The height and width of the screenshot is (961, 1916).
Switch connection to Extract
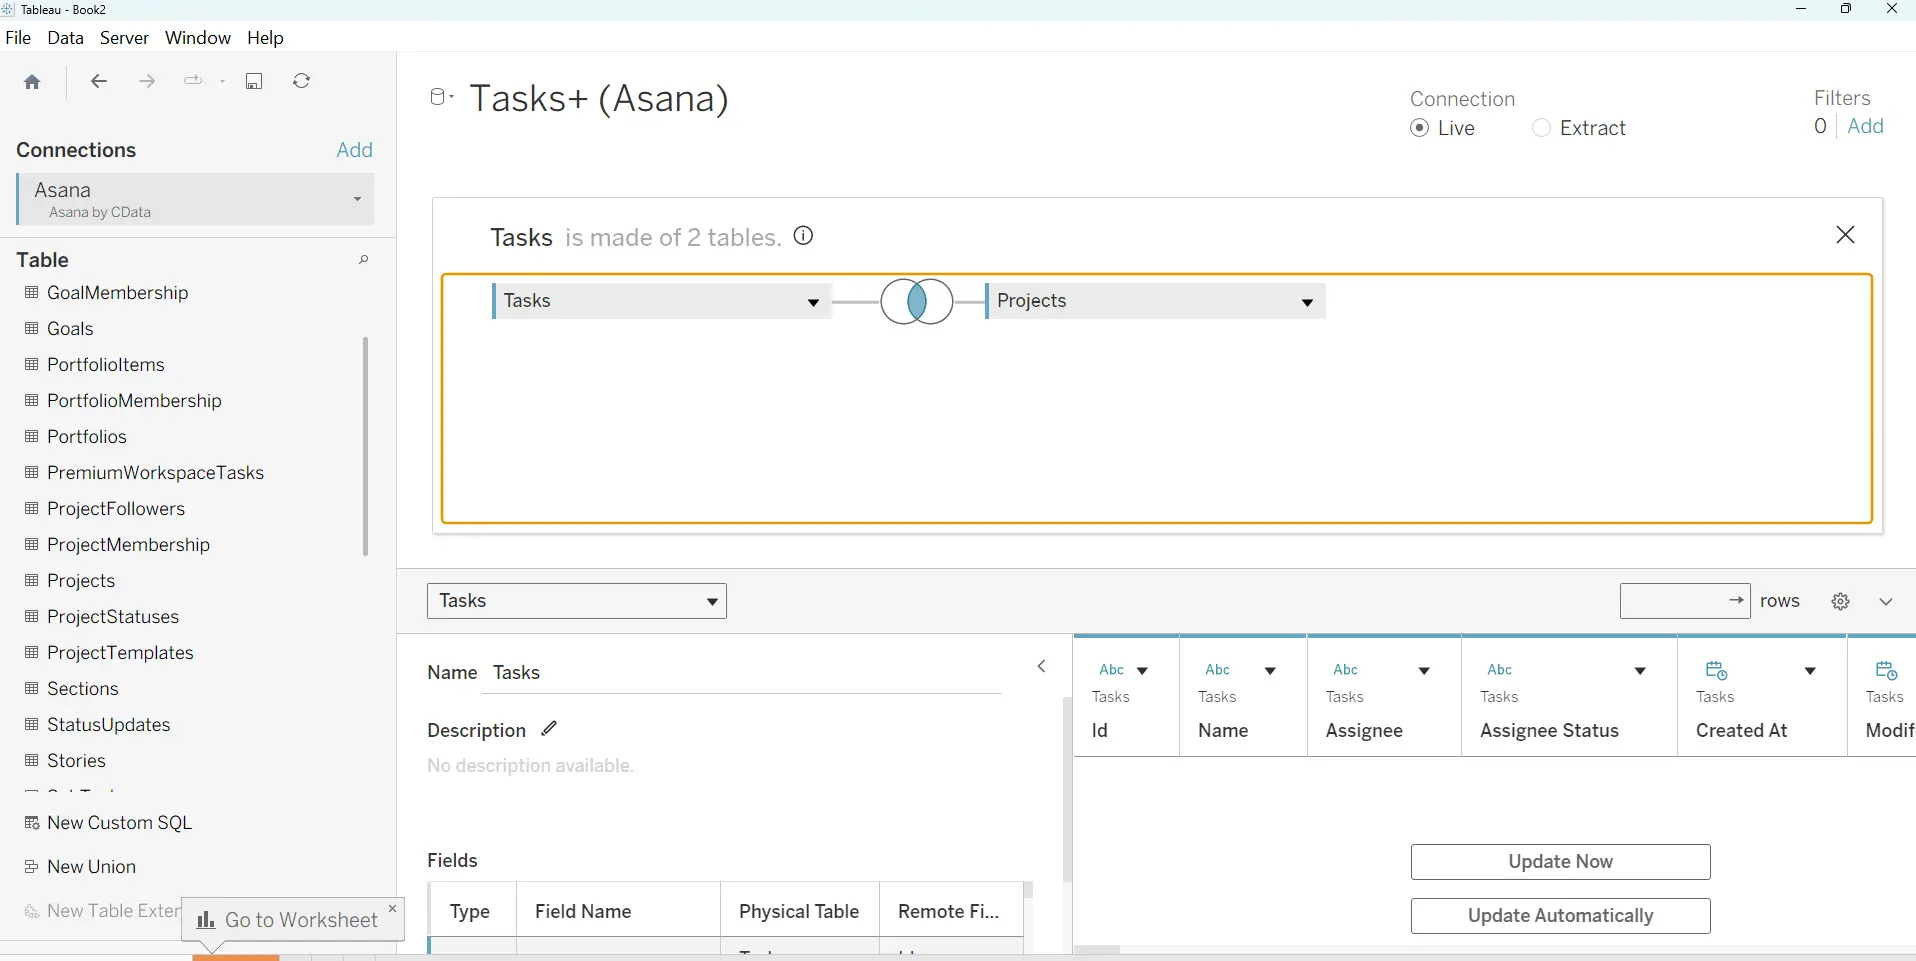tap(1540, 128)
